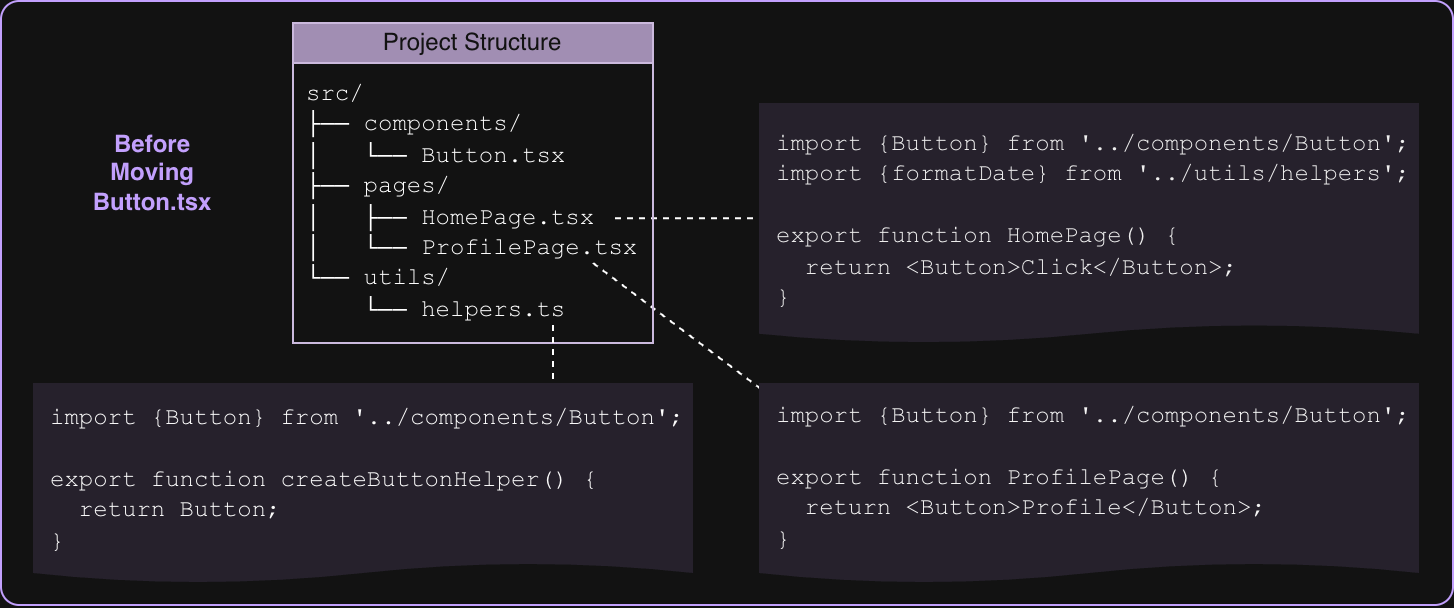Open ProfilePage.tsx from the file tree
The width and height of the screenshot is (1454, 608).
tap(528, 248)
